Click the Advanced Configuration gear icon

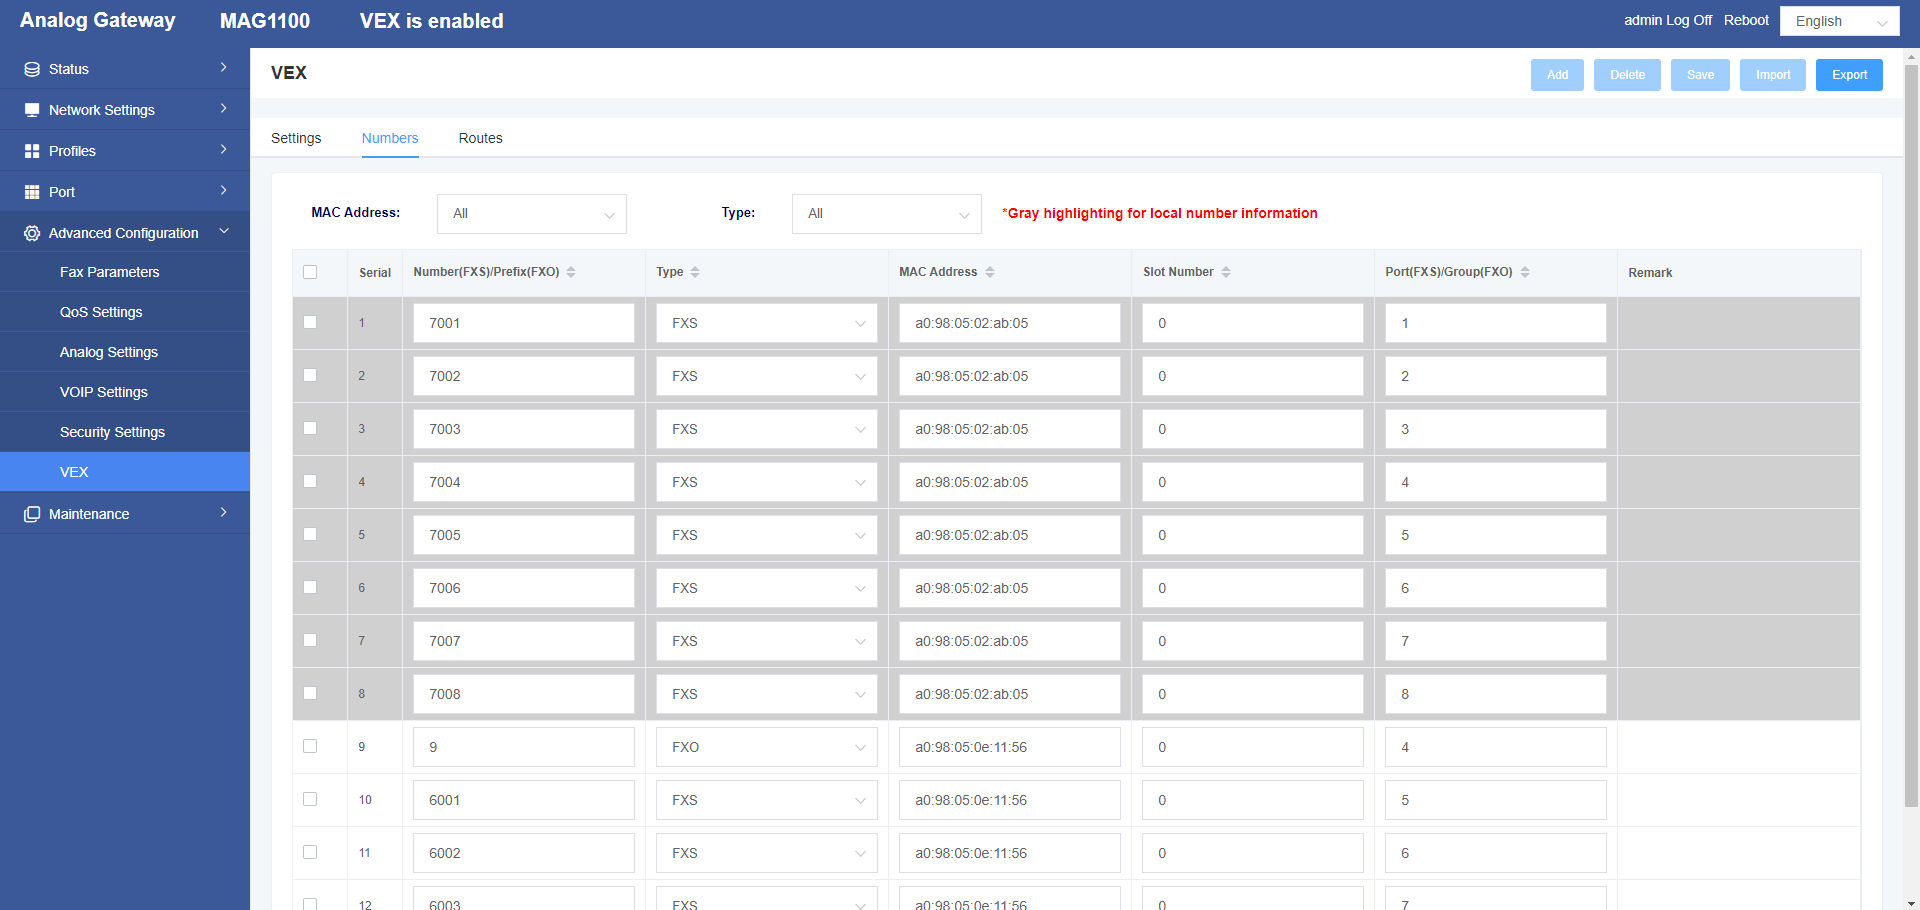coord(32,233)
